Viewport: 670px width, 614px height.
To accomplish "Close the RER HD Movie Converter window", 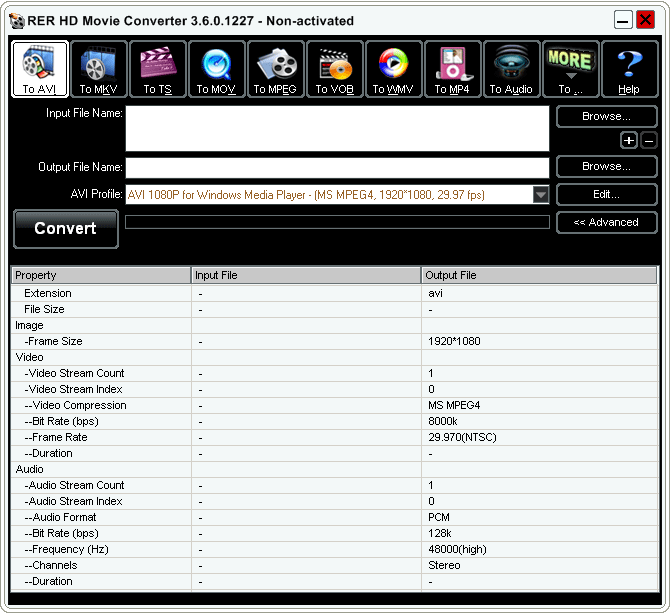I will [645, 20].
